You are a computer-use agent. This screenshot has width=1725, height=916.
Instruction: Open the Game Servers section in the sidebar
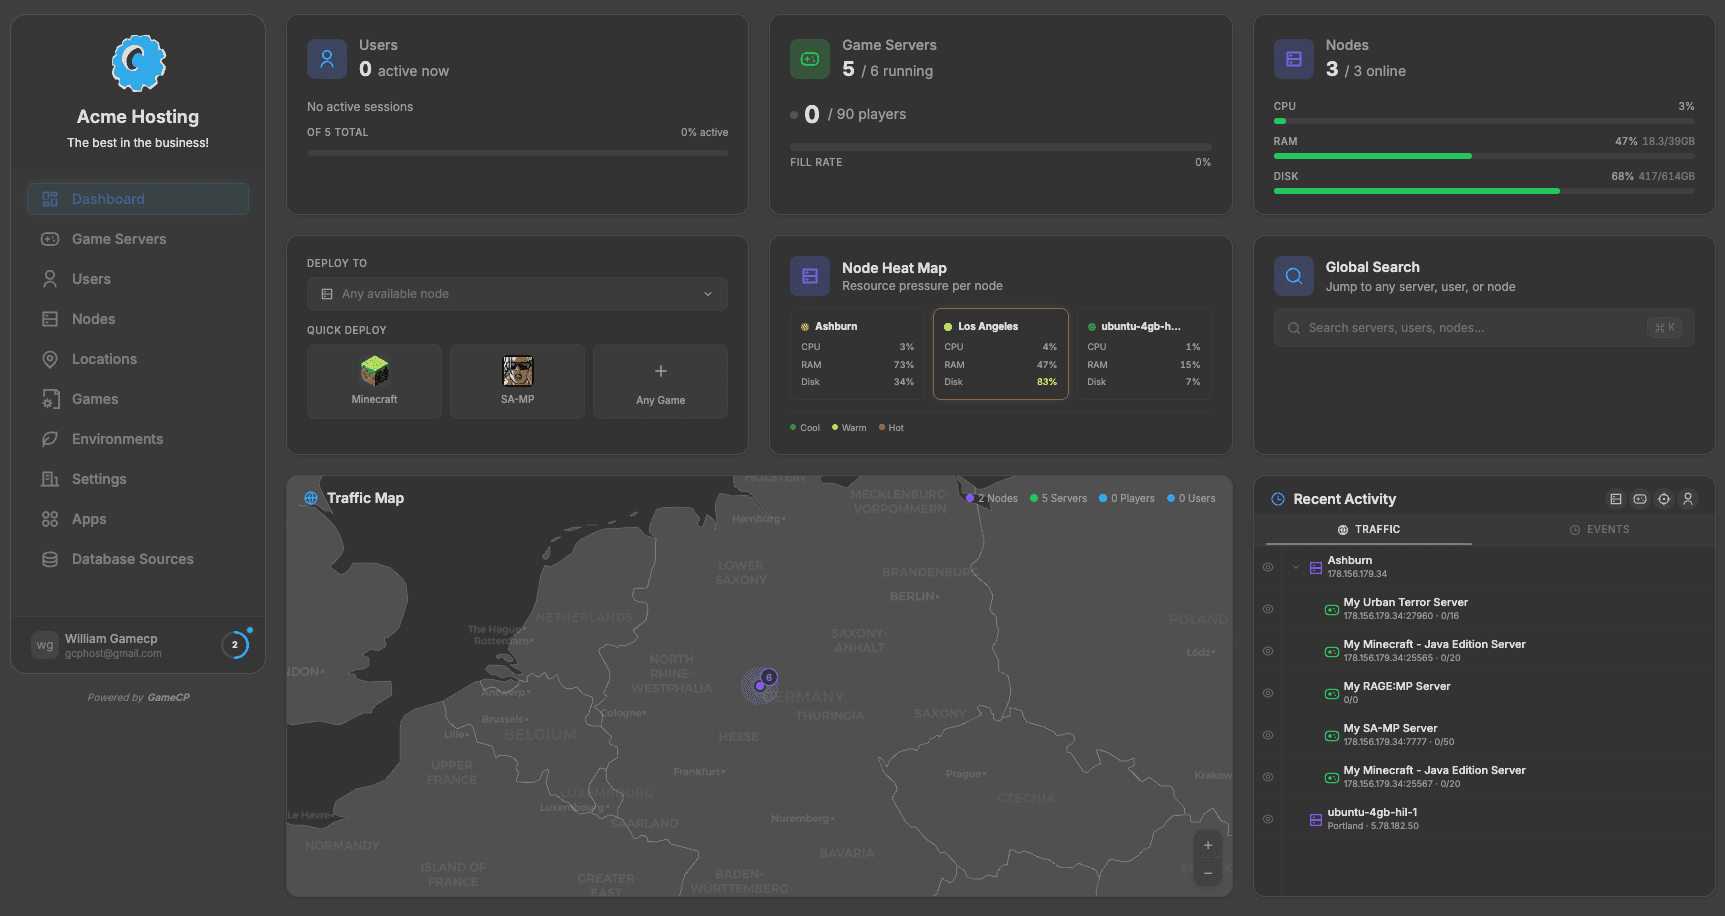tap(118, 238)
